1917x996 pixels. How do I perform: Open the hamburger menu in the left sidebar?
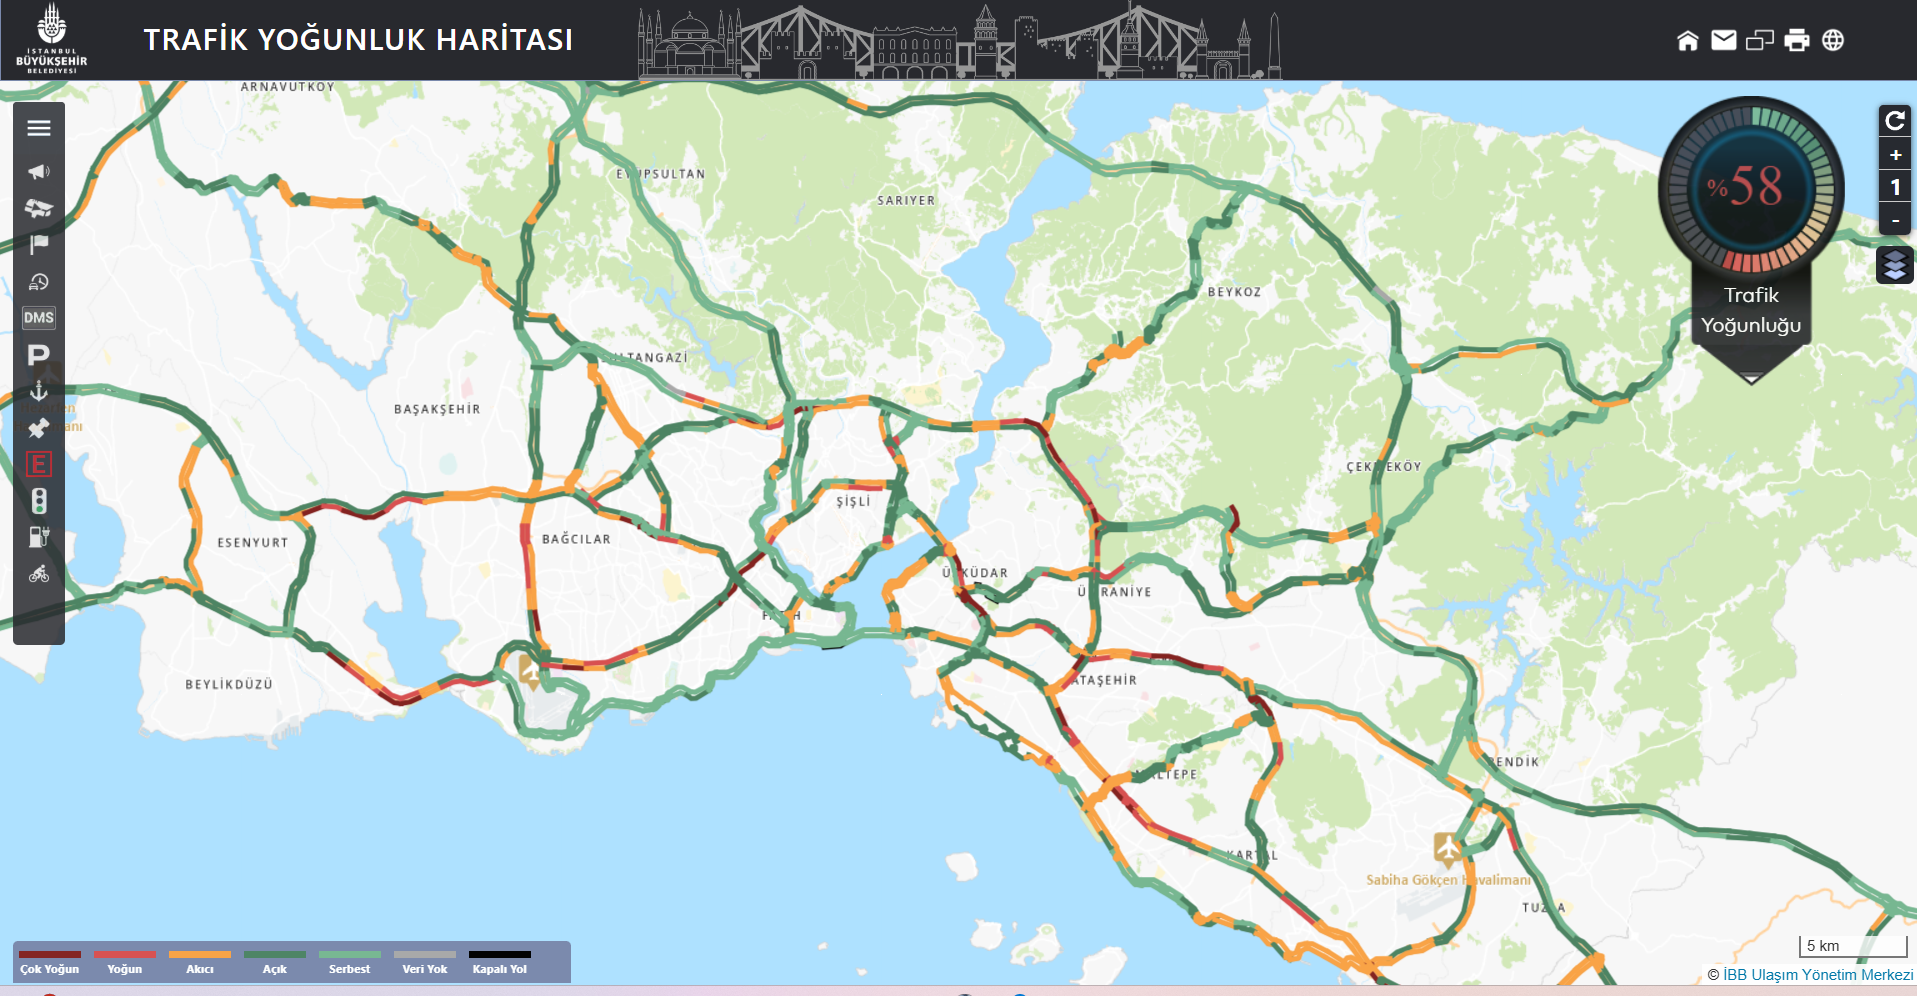(x=39, y=128)
